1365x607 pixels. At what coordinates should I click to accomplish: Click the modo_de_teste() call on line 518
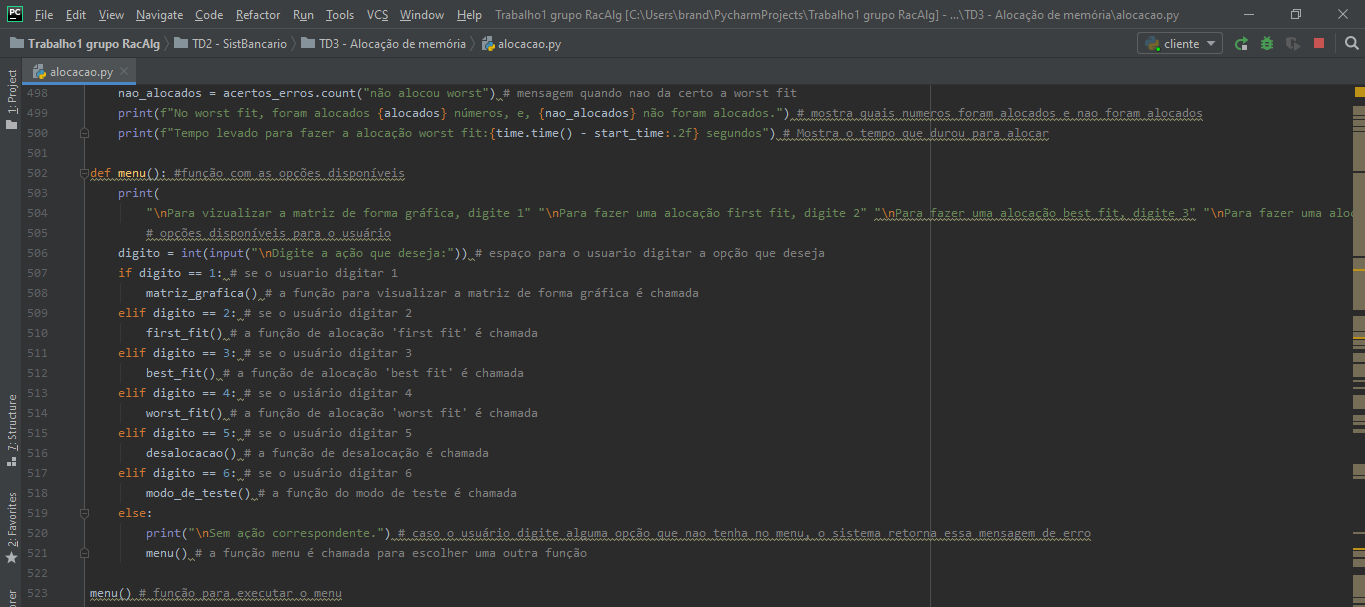click(x=198, y=493)
